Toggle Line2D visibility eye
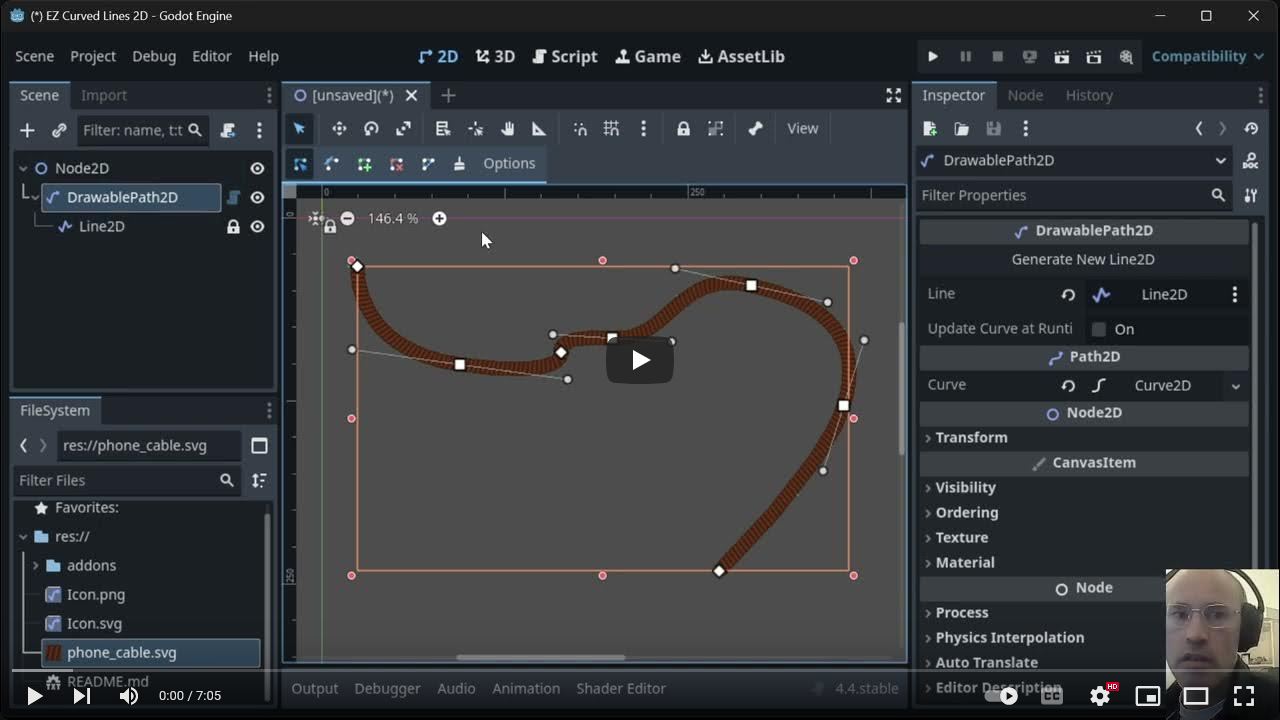 tap(257, 226)
